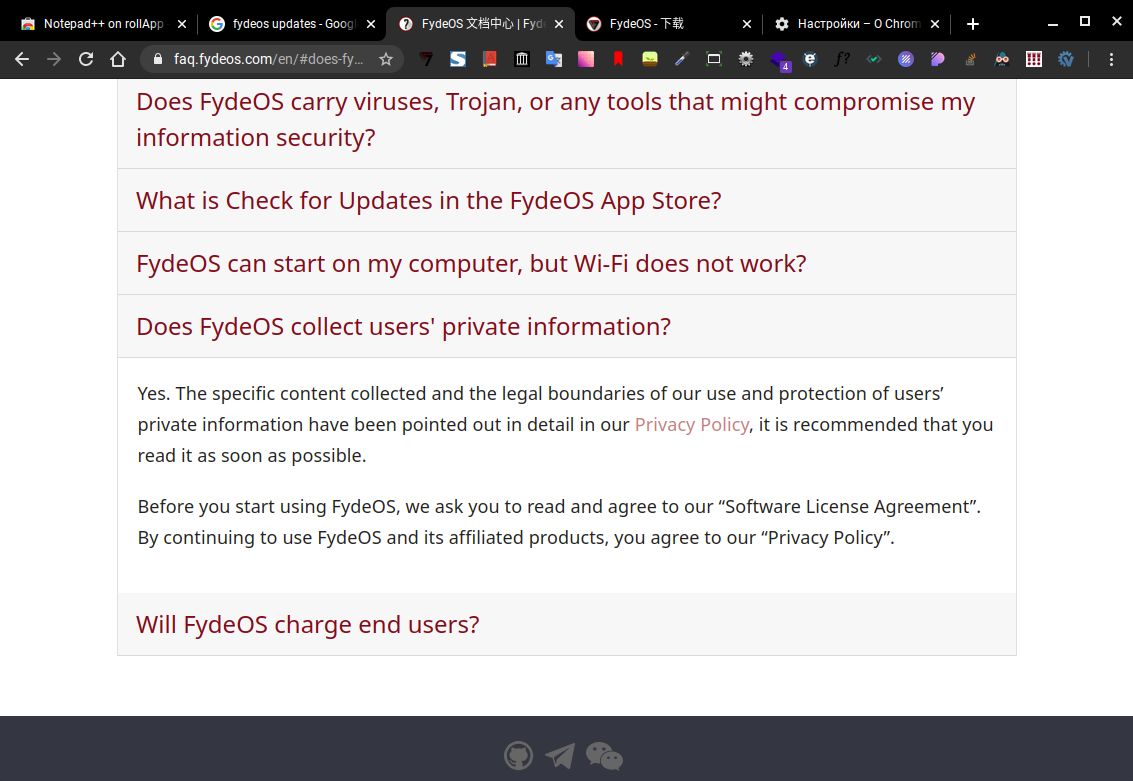Click the pink gradient square extension icon
The width and height of the screenshot is (1133, 781).
point(585,59)
